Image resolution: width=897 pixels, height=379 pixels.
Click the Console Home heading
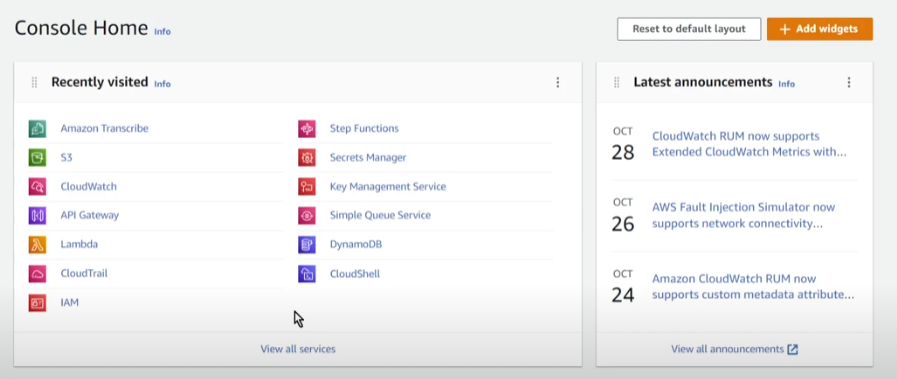click(x=81, y=28)
